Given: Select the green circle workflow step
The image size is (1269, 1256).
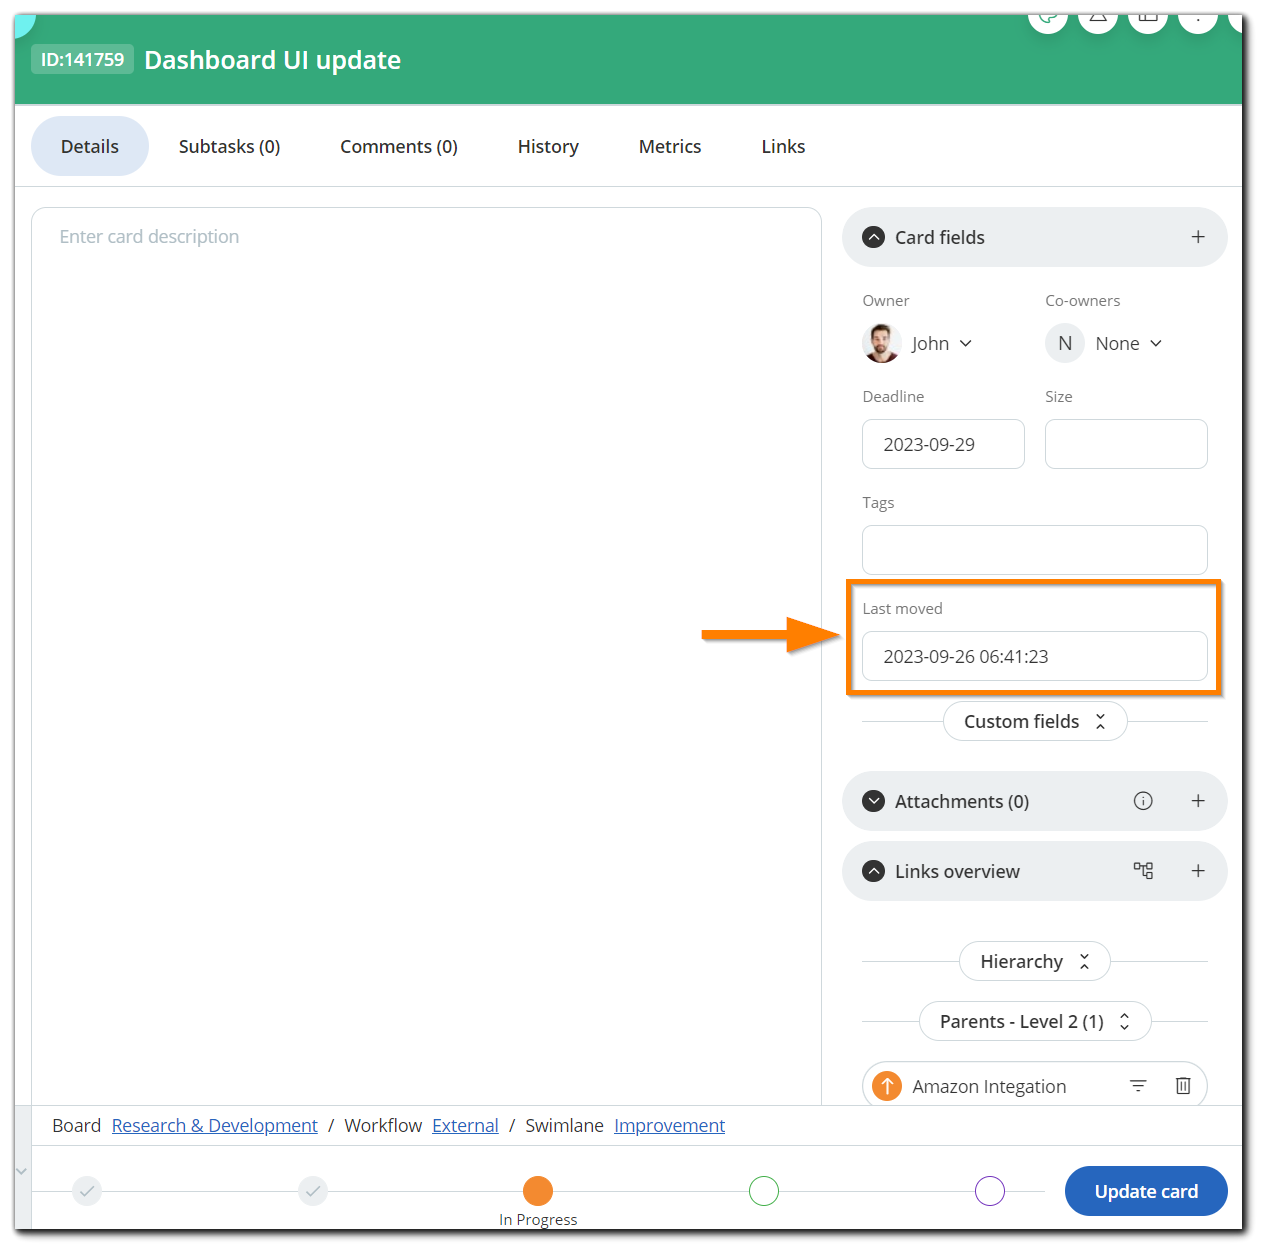Looking at the screenshot, I should [764, 1191].
